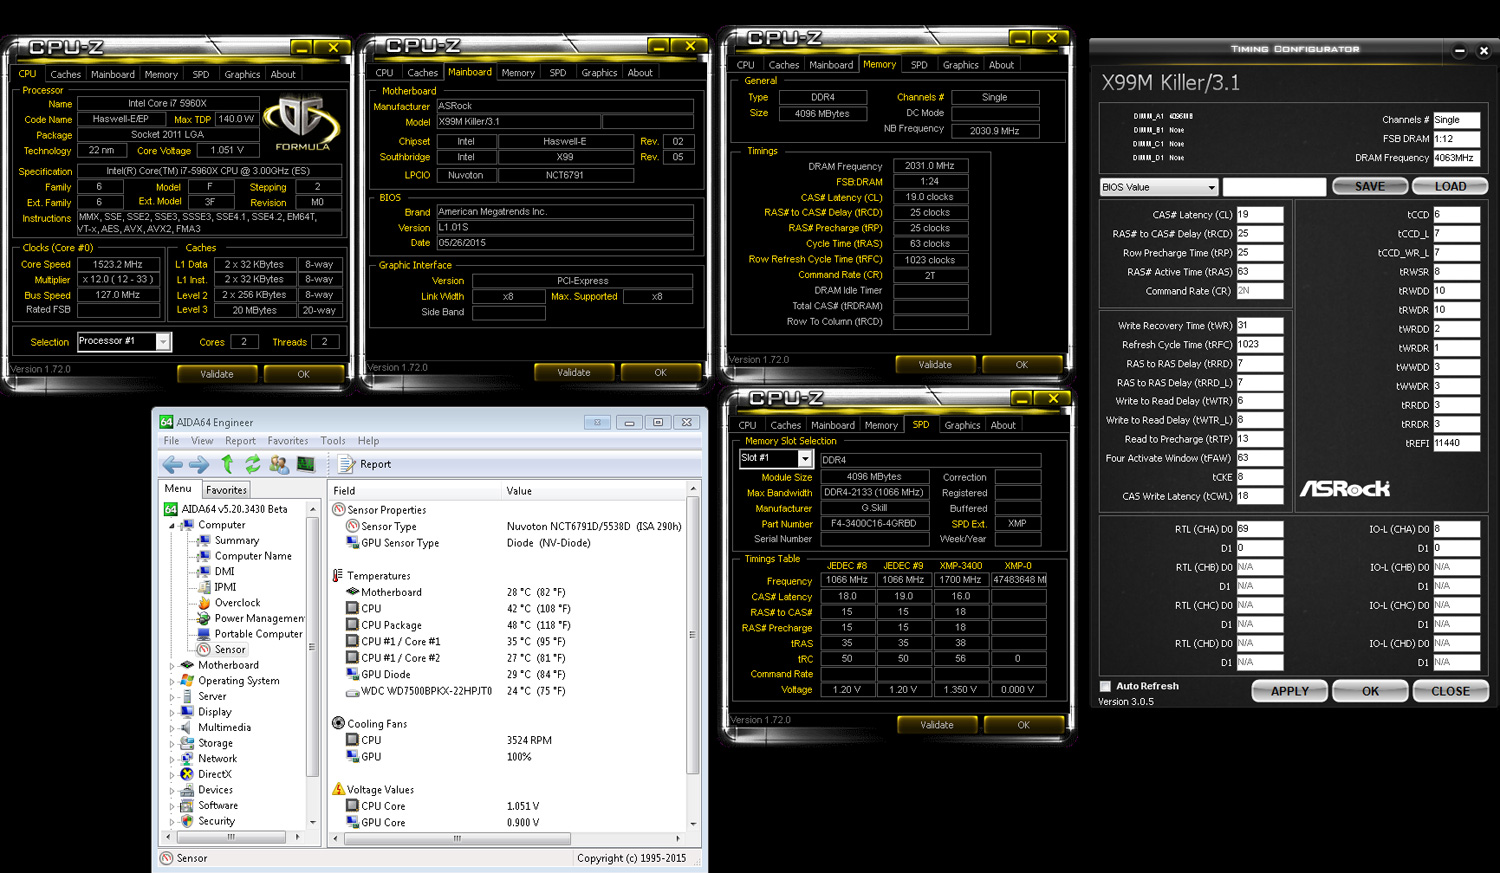Screen dimensions: 1500x873
Task: Click the Refresh Cycle Time (tRFC) field
Action: click(x=1260, y=344)
